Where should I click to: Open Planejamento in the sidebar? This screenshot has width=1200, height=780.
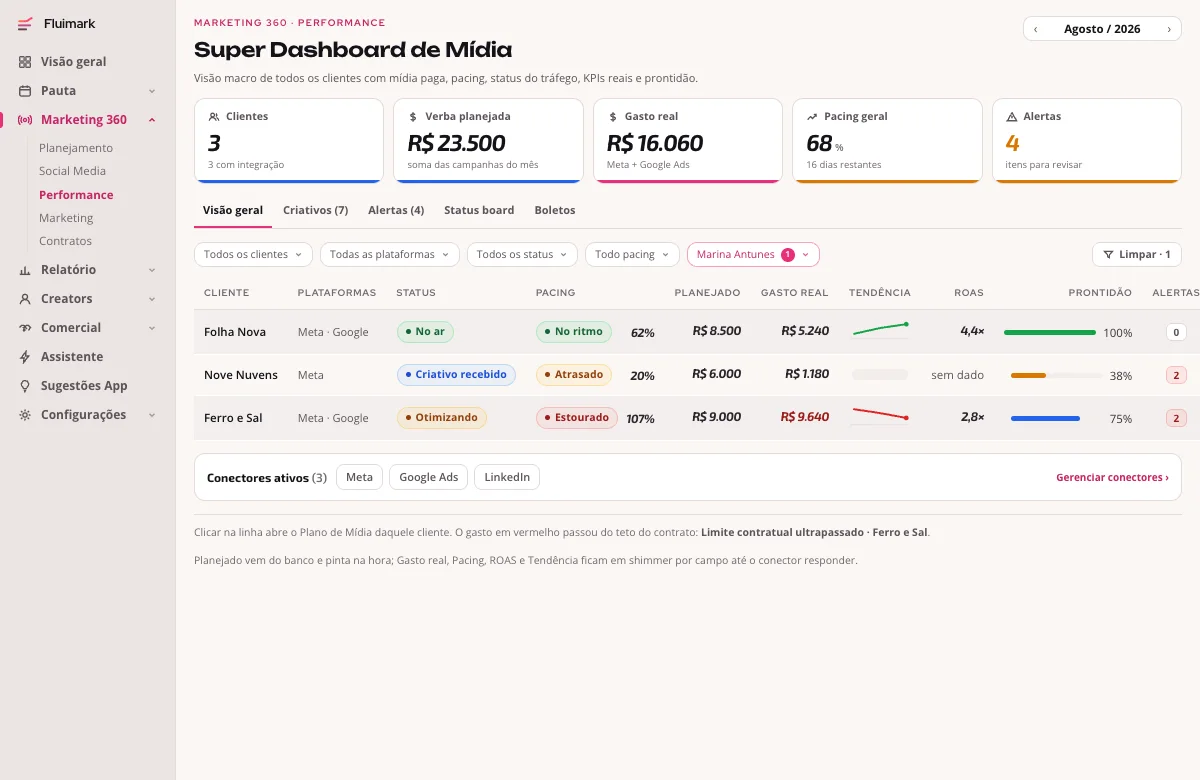coord(76,148)
